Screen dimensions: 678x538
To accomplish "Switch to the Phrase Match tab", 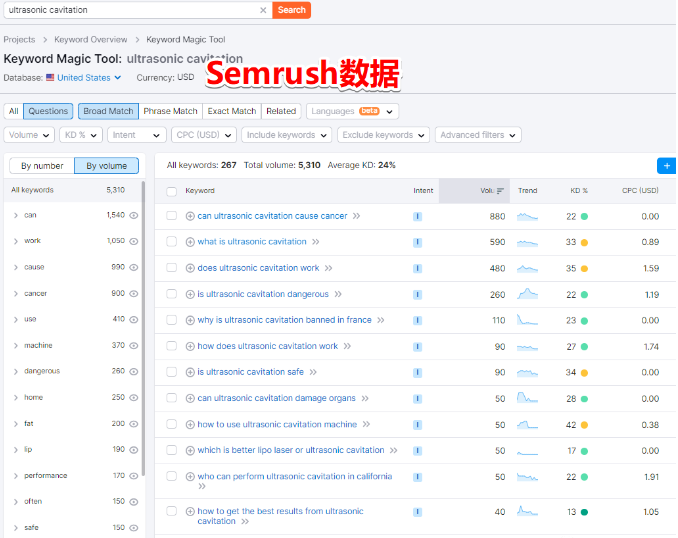I will click(170, 111).
